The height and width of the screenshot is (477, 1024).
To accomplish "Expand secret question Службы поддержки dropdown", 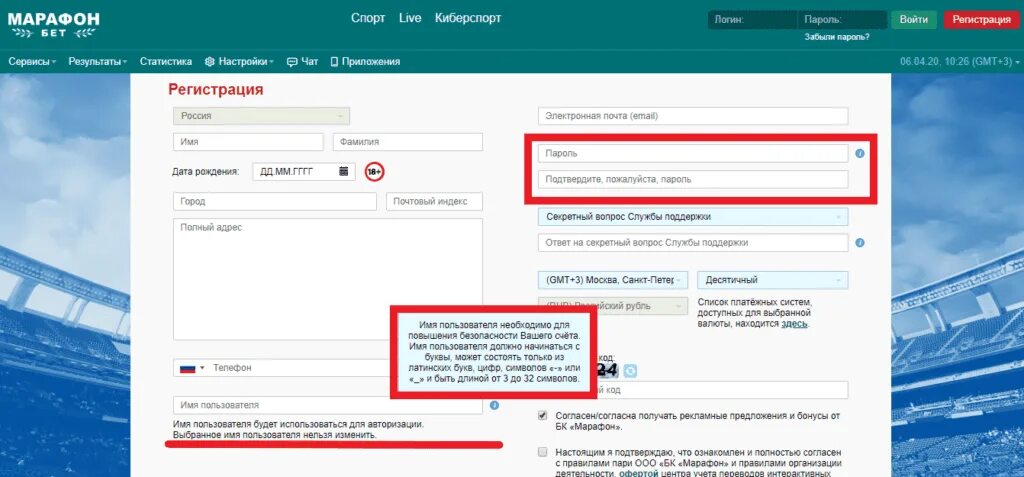I will 693,217.
